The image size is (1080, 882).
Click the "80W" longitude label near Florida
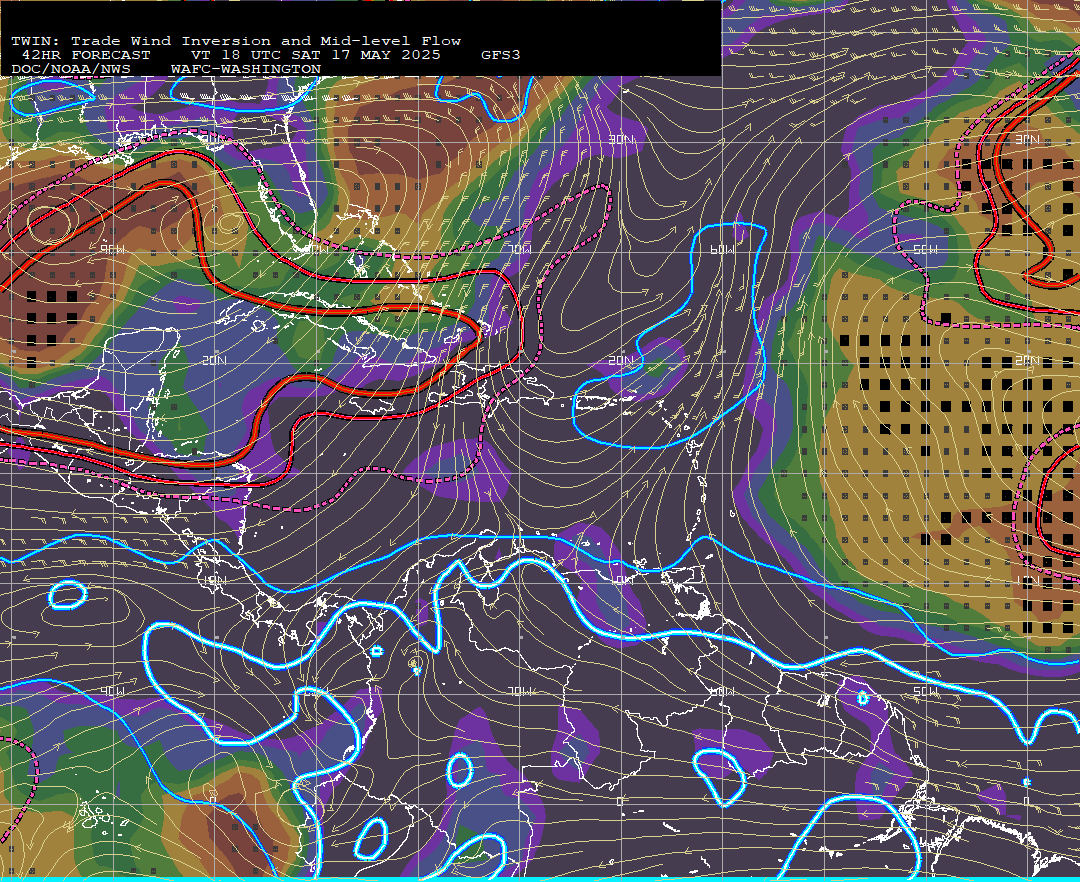[317, 249]
